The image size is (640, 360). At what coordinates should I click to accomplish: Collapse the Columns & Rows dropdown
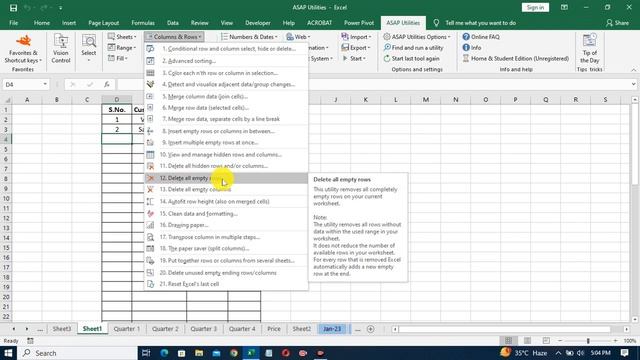tap(174, 37)
